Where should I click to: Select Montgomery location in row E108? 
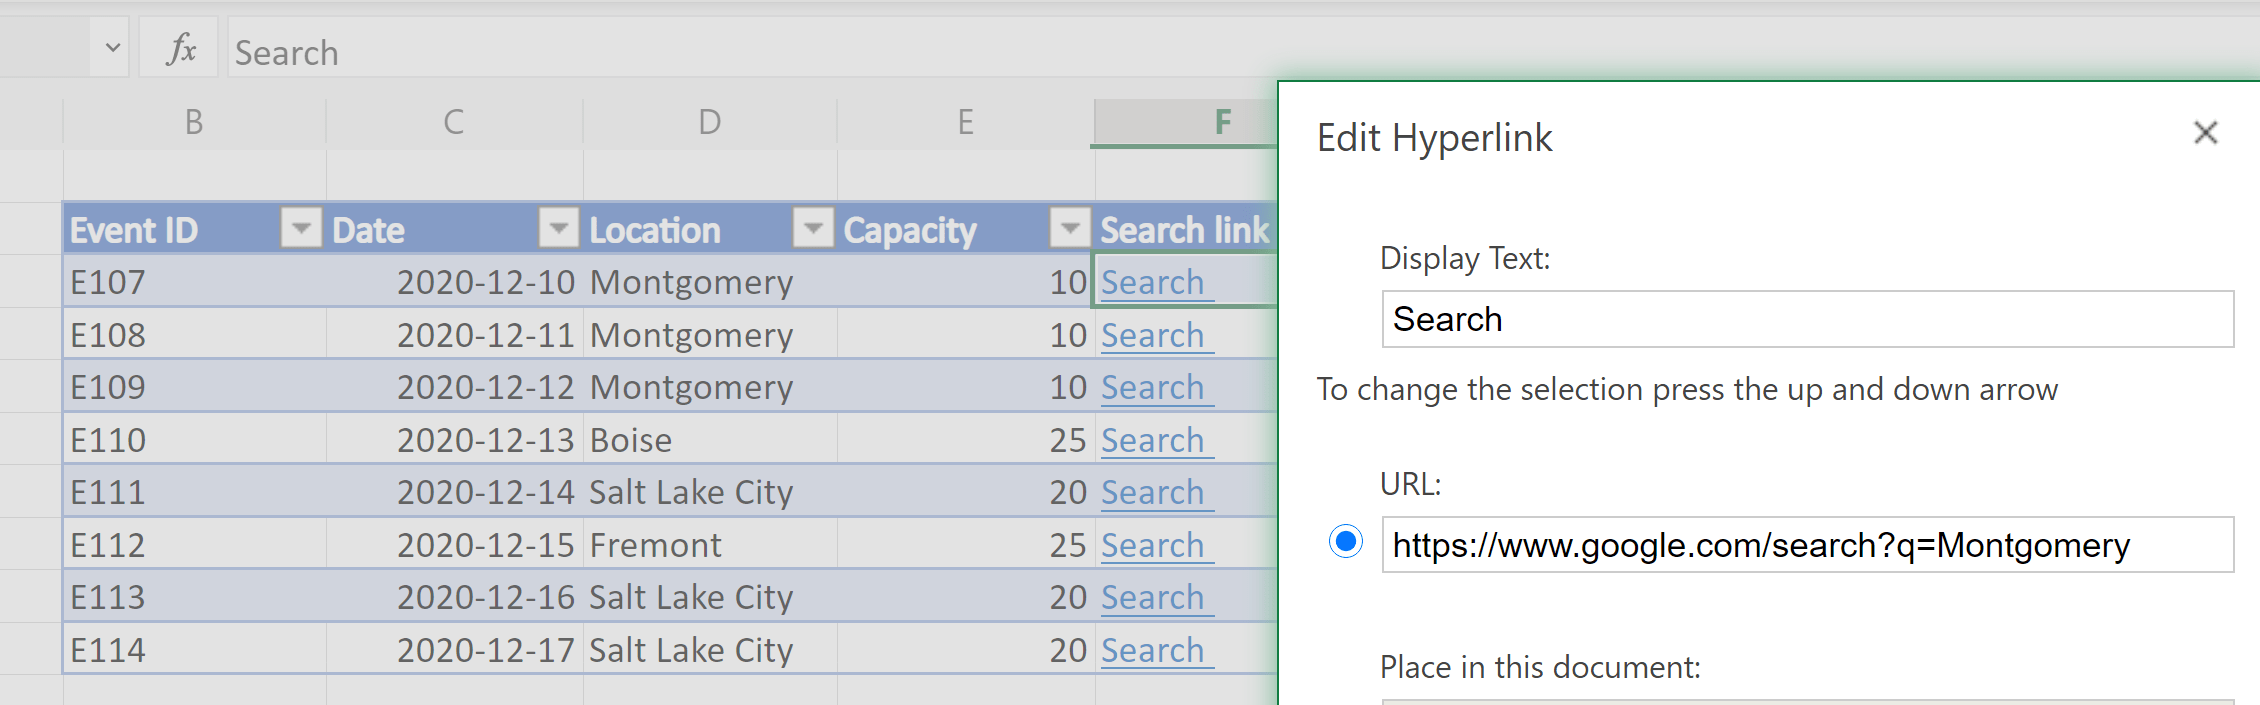[710, 335]
